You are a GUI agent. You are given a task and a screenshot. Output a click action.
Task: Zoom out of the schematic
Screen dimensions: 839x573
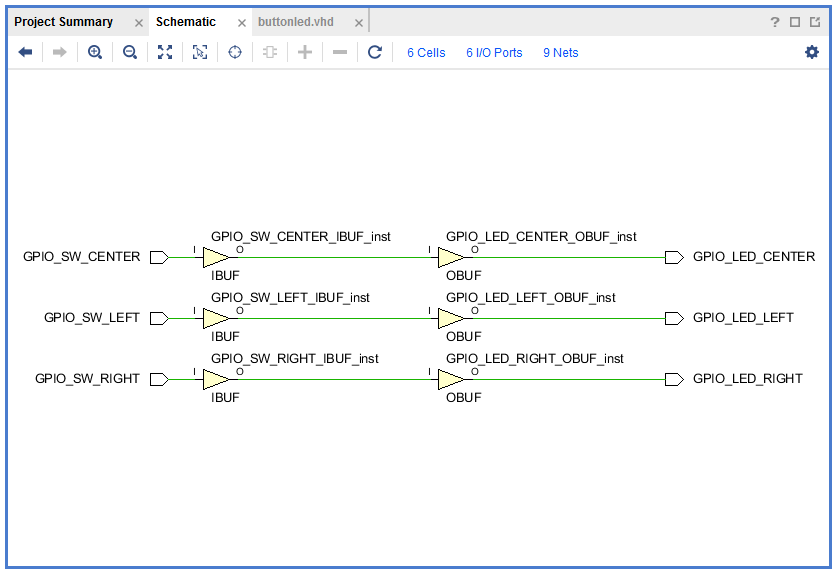click(x=130, y=52)
